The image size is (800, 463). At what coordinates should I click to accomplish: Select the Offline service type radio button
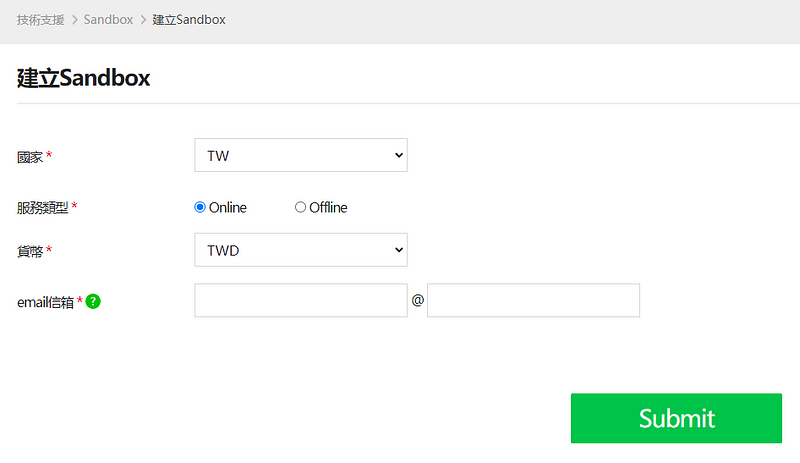pos(300,208)
